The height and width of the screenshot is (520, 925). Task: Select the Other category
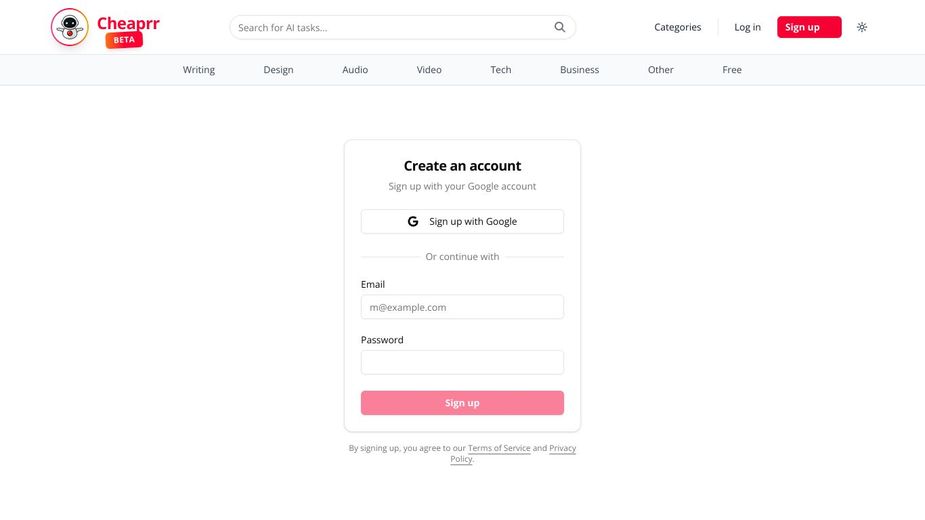pos(660,70)
